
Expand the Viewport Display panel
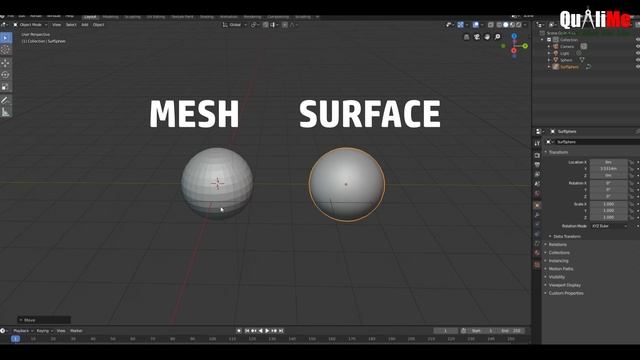click(x=564, y=285)
